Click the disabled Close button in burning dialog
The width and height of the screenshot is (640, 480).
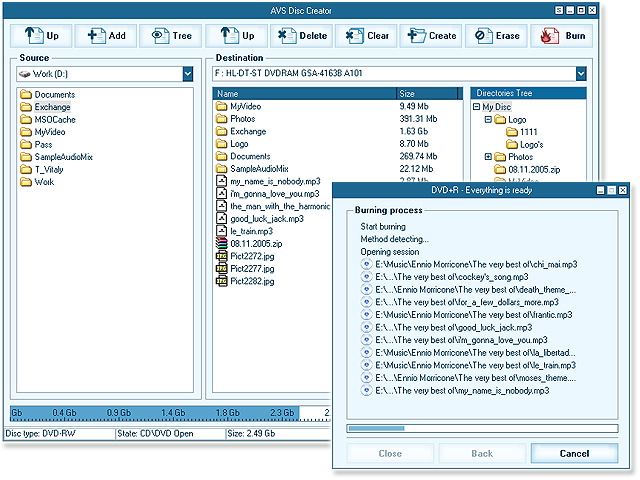point(390,453)
